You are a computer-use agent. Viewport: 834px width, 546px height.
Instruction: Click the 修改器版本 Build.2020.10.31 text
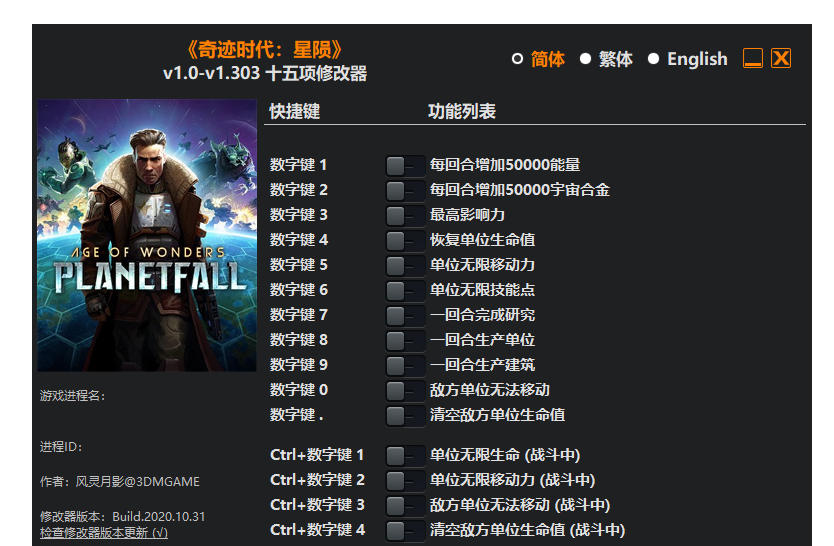click(x=122, y=517)
